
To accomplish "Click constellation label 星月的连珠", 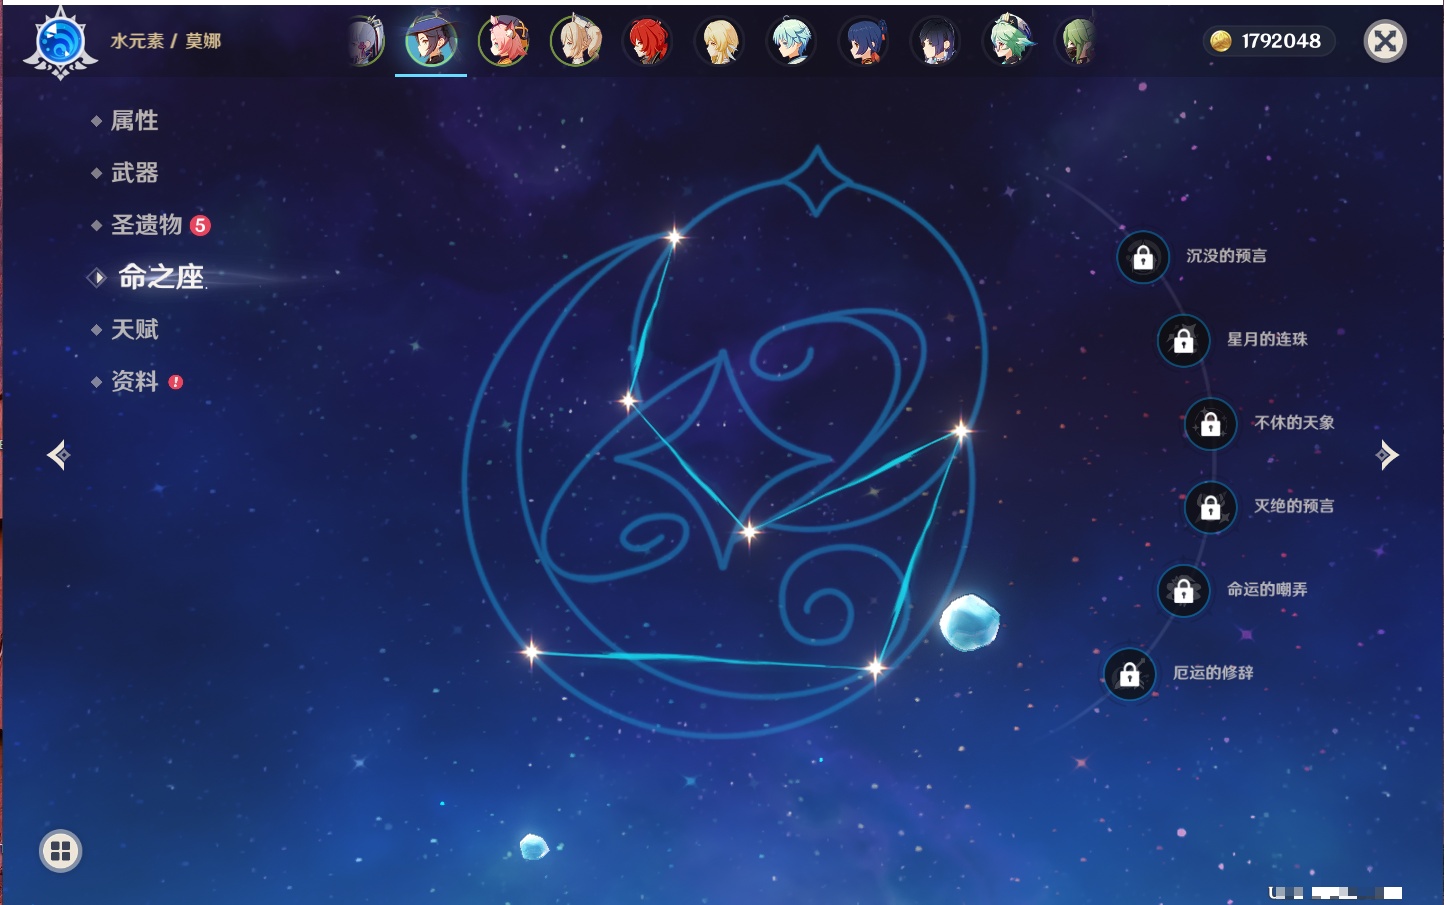I will click(x=1267, y=339).
